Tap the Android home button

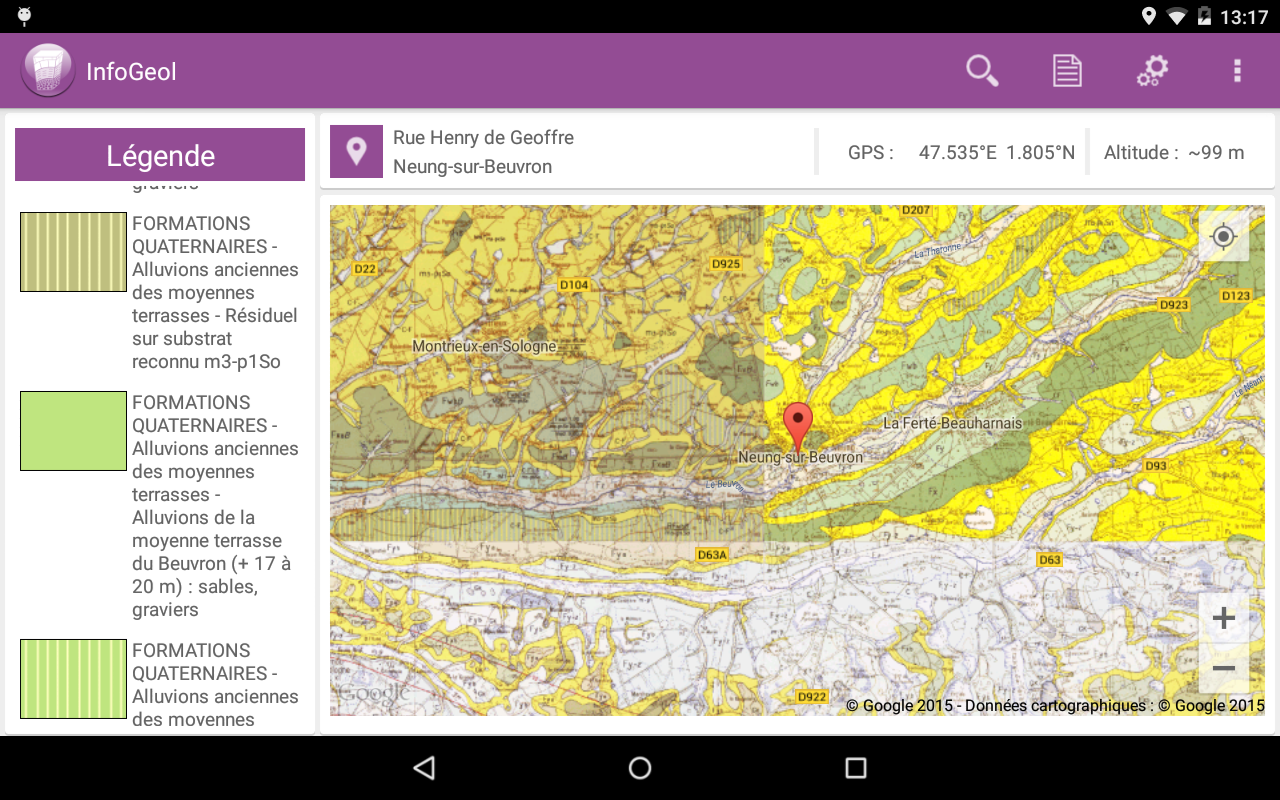(x=640, y=768)
